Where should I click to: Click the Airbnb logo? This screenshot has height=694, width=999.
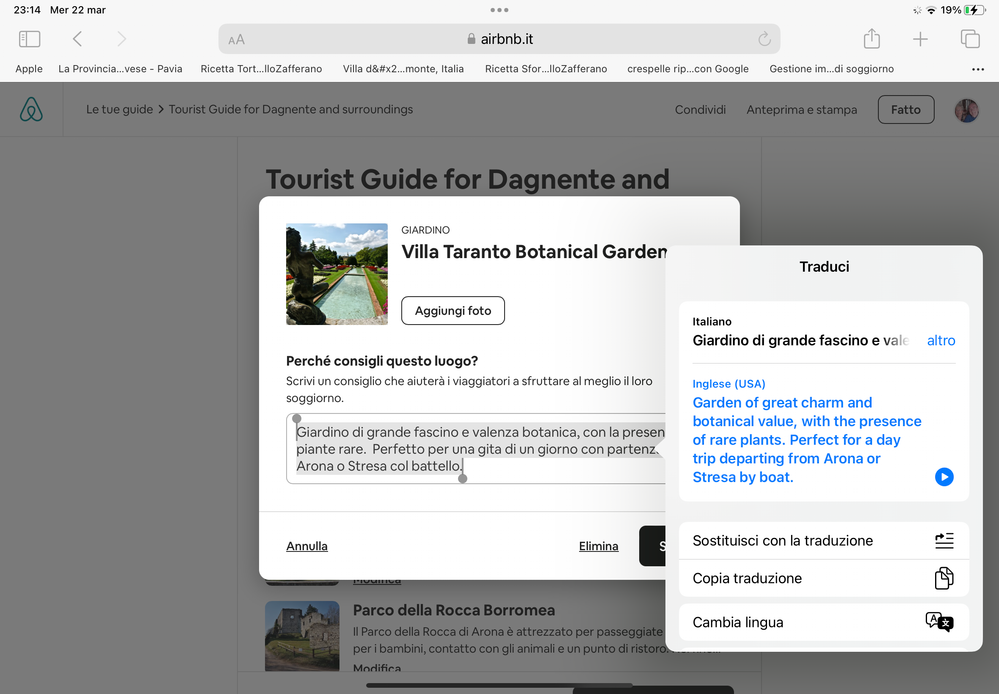coord(31,110)
